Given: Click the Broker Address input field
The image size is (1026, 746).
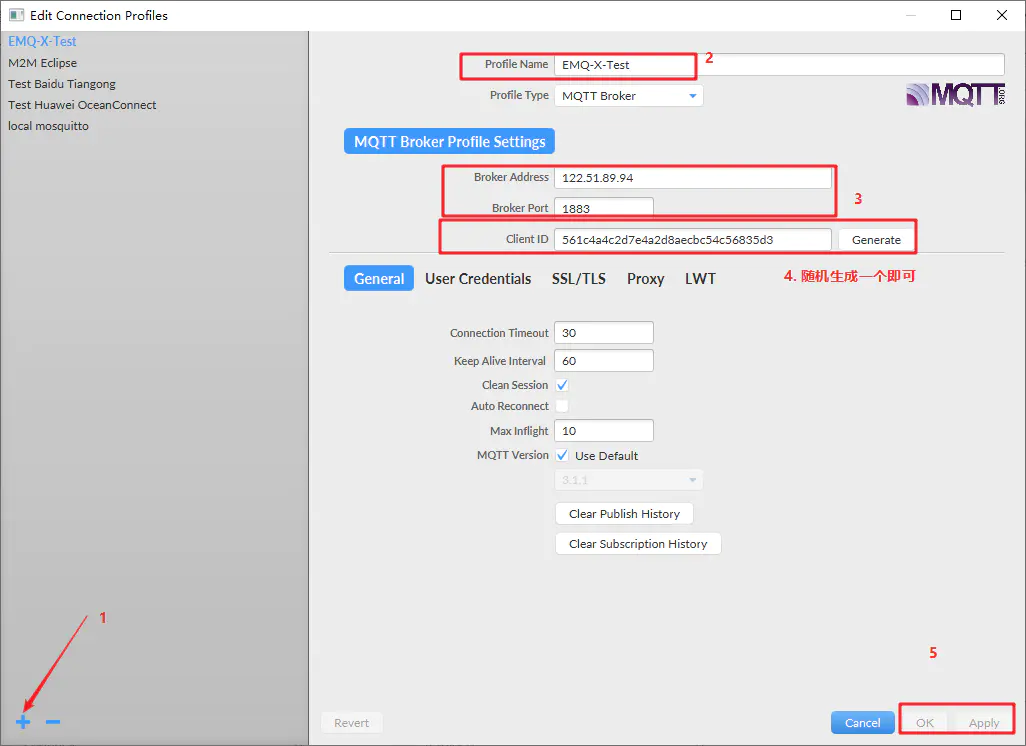Looking at the screenshot, I should [x=692, y=178].
